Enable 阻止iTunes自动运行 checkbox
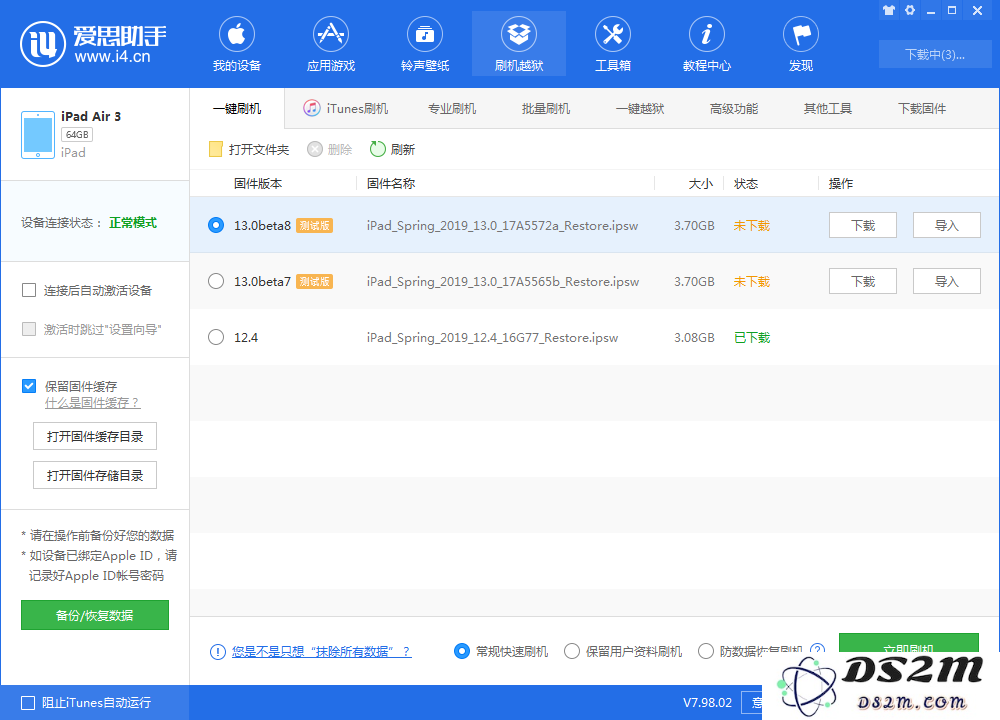 [28, 703]
